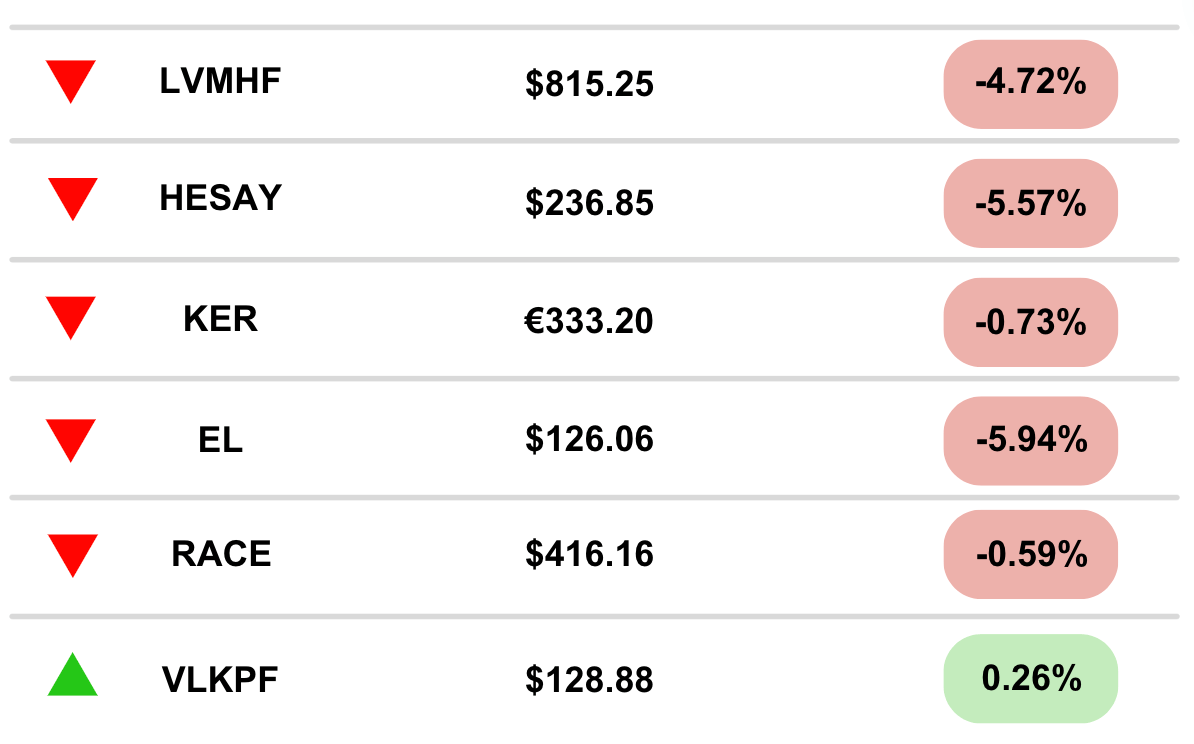Open the HESAY ticker symbol
The image size is (1194, 744).
[x=220, y=199]
